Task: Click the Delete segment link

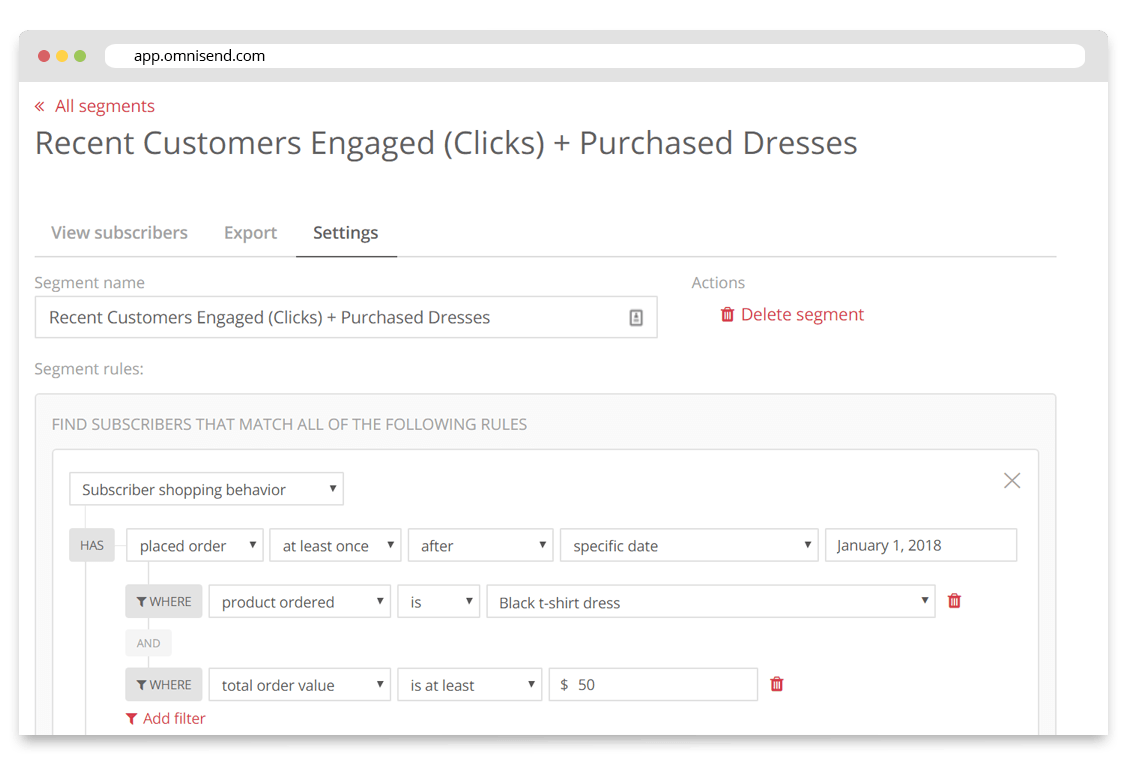Action: [x=802, y=315]
